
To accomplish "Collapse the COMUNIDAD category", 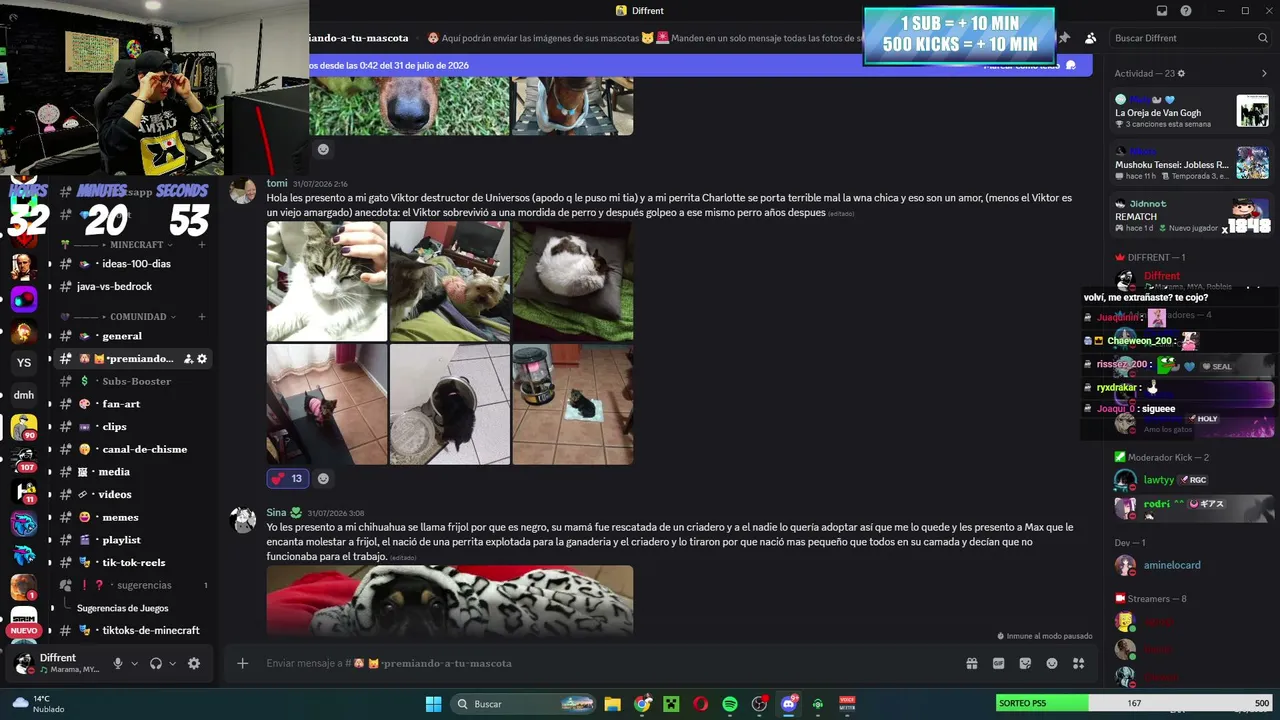I will 138,317.
